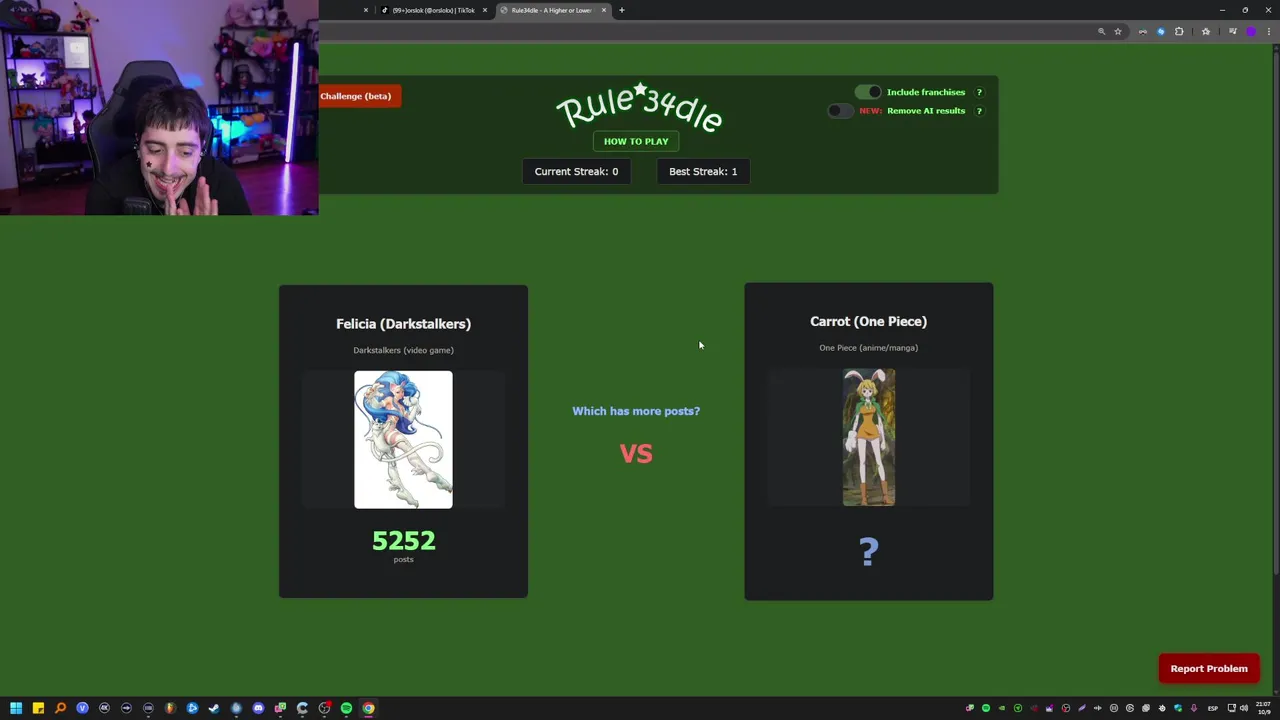1280x720 pixels.
Task: Open the clock showing 21:07
Action: 1263,708
